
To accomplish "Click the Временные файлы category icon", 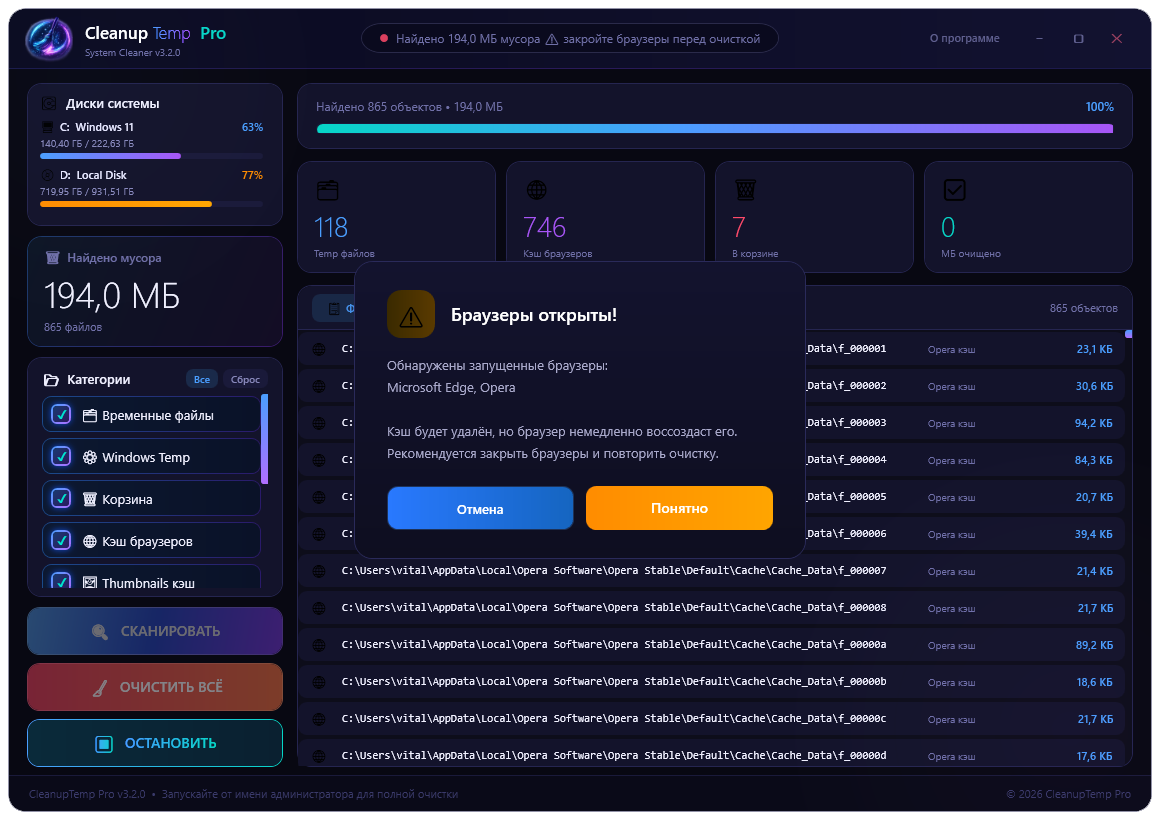I will pos(90,416).
